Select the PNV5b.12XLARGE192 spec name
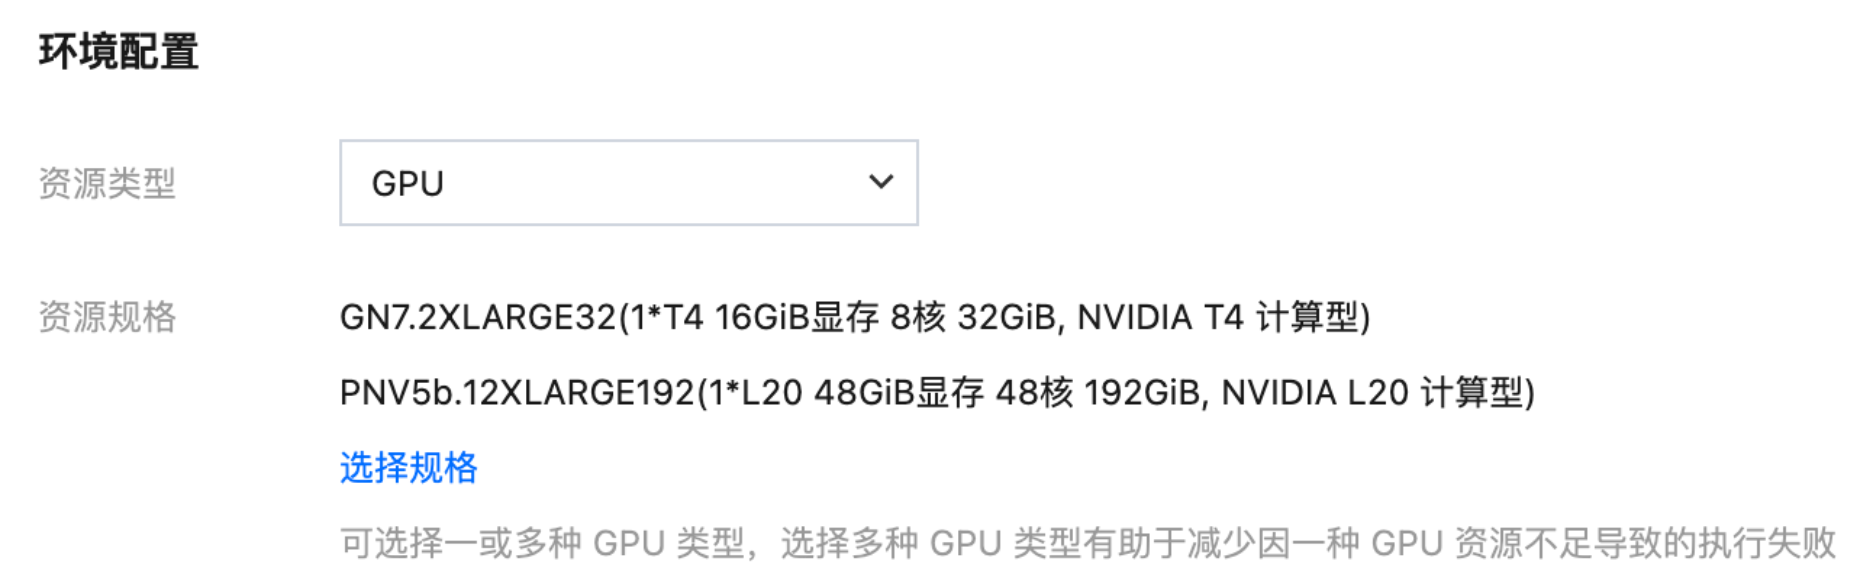This screenshot has width=1867, height=582. click(516, 393)
